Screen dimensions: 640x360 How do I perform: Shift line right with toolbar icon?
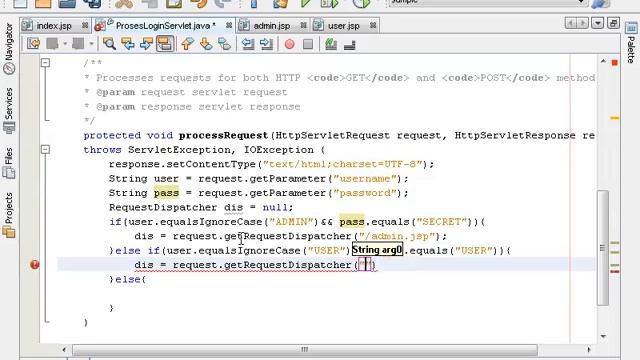coord(266,44)
